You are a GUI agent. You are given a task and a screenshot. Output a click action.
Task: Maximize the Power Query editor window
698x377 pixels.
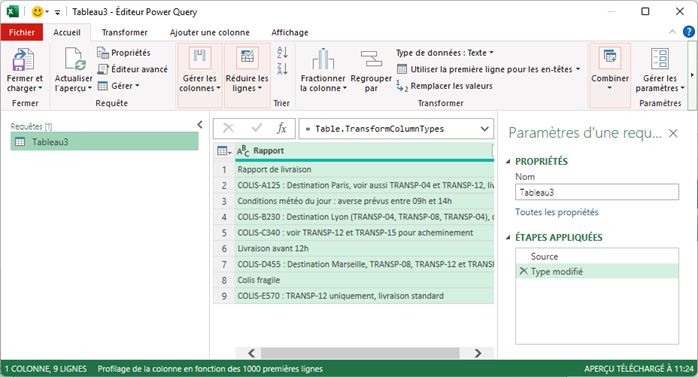pos(645,11)
